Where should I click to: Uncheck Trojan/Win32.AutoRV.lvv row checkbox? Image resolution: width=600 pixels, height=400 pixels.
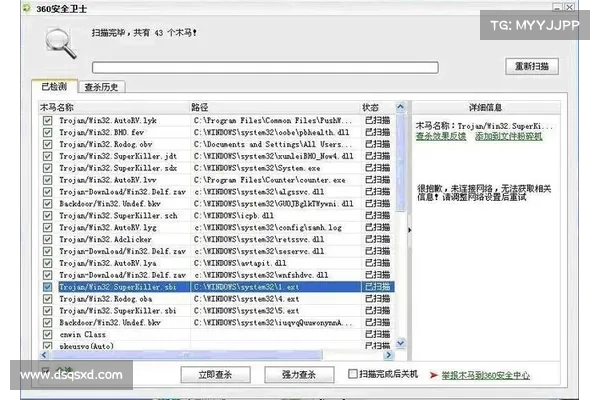pyautogui.click(x=47, y=180)
